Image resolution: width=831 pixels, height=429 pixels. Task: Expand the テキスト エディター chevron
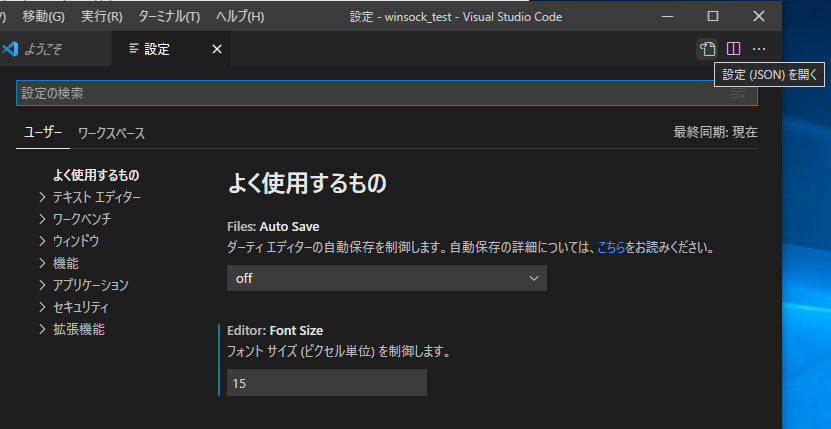click(43, 197)
